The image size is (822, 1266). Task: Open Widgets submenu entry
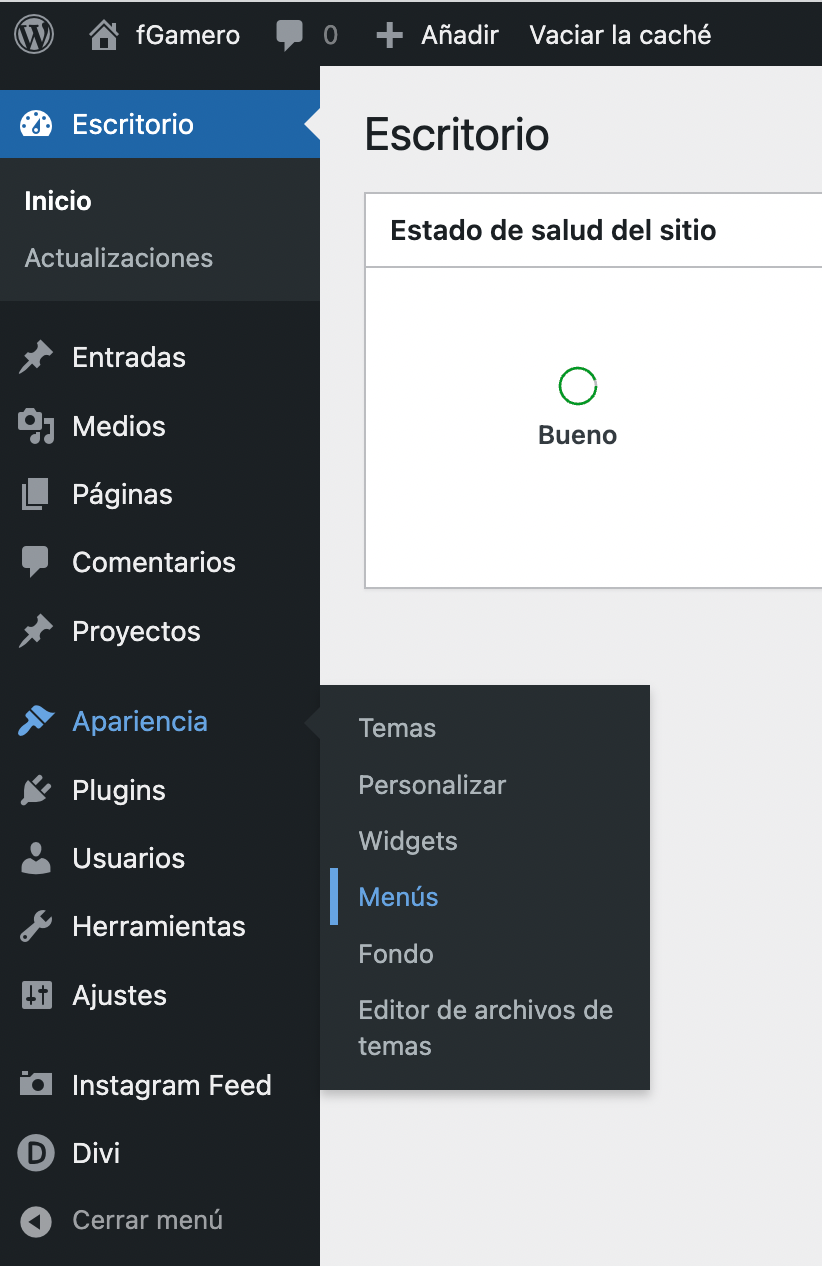408,841
